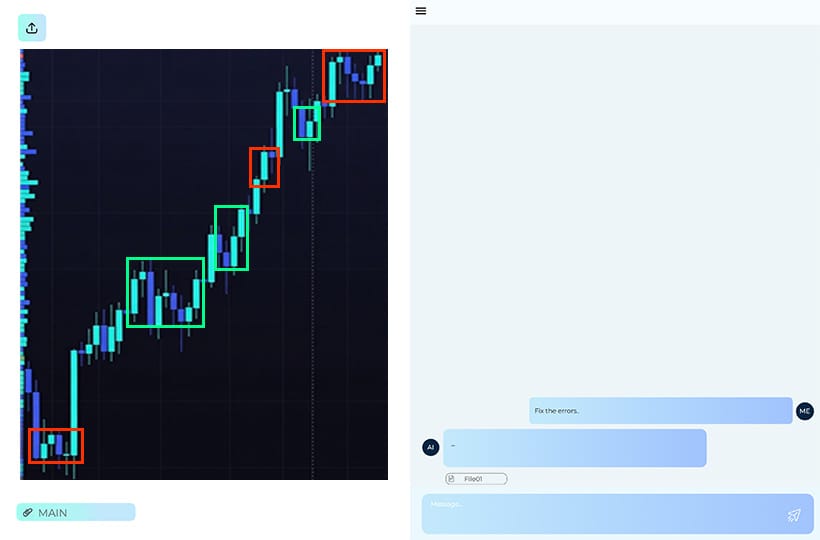Click the small green box near chart top

(307, 123)
